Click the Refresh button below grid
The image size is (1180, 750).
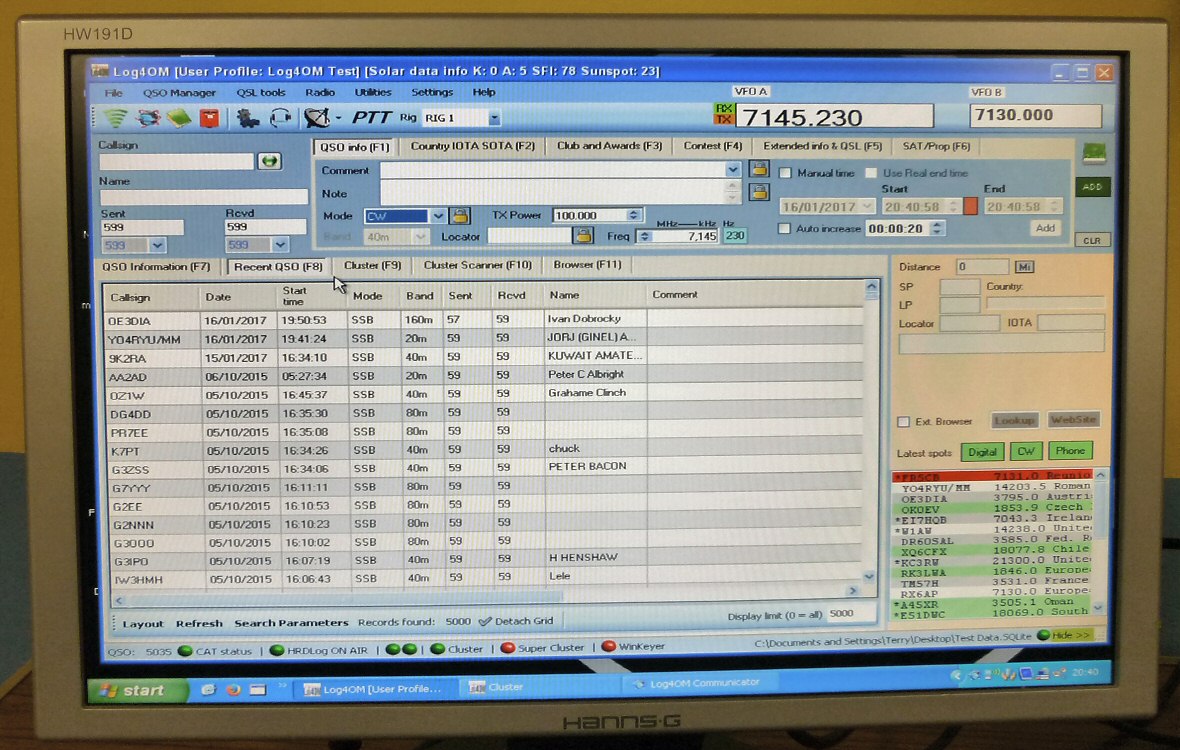[199, 624]
